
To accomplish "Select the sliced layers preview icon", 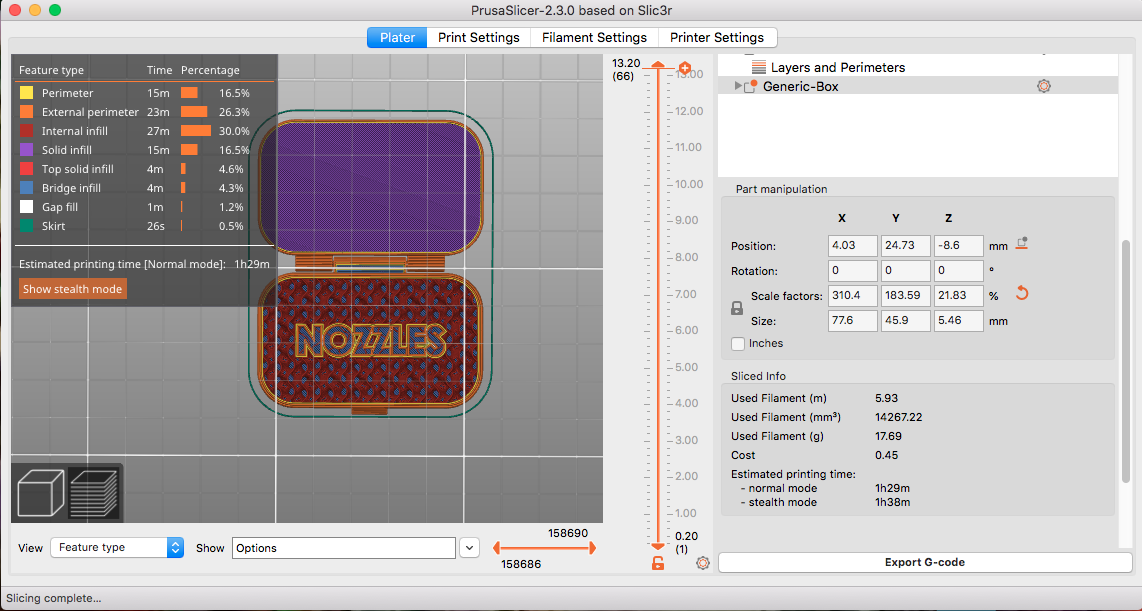I will [93, 493].
